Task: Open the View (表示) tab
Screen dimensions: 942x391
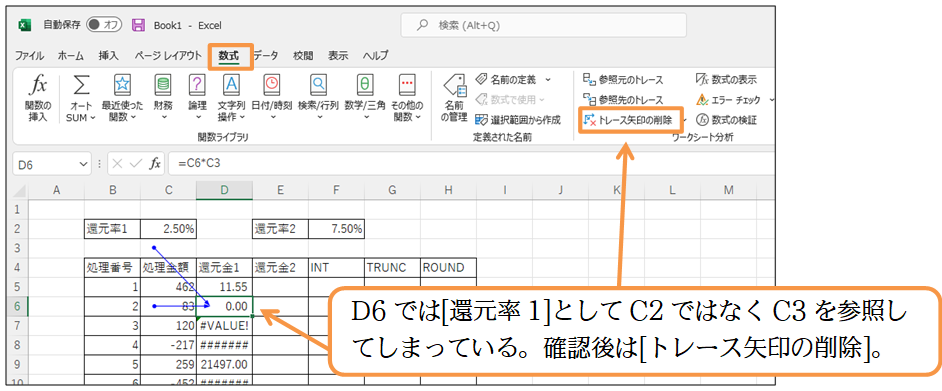Action: coord(338,55)
